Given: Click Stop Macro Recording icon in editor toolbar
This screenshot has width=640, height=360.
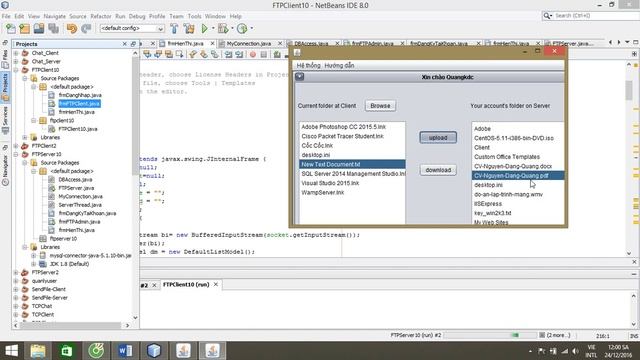Looking at the screenshot, I should pyautogui.click(x=264, y=54).
